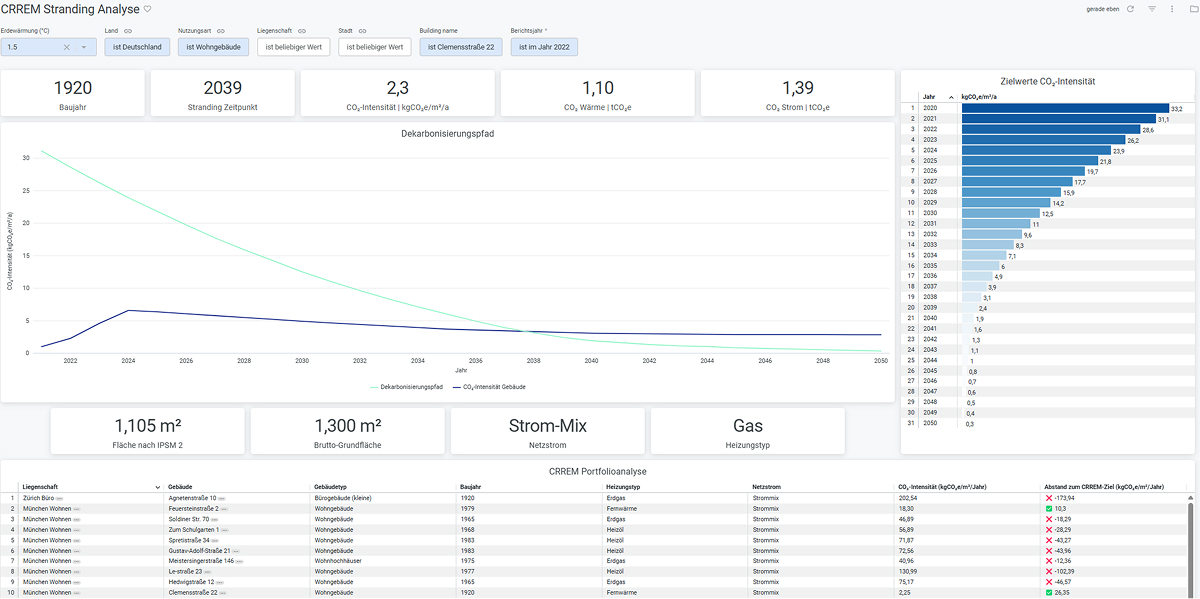Favorite the dashboard with the heart icon
Image resolution: width=1200 pixels, height=599 pixels.
[x=148, y=9]
